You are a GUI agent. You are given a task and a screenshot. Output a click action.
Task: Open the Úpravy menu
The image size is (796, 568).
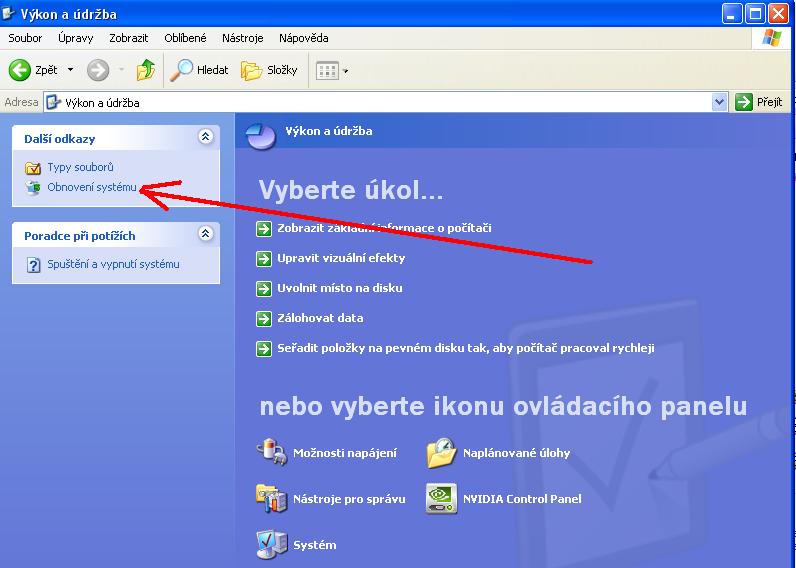76,38
